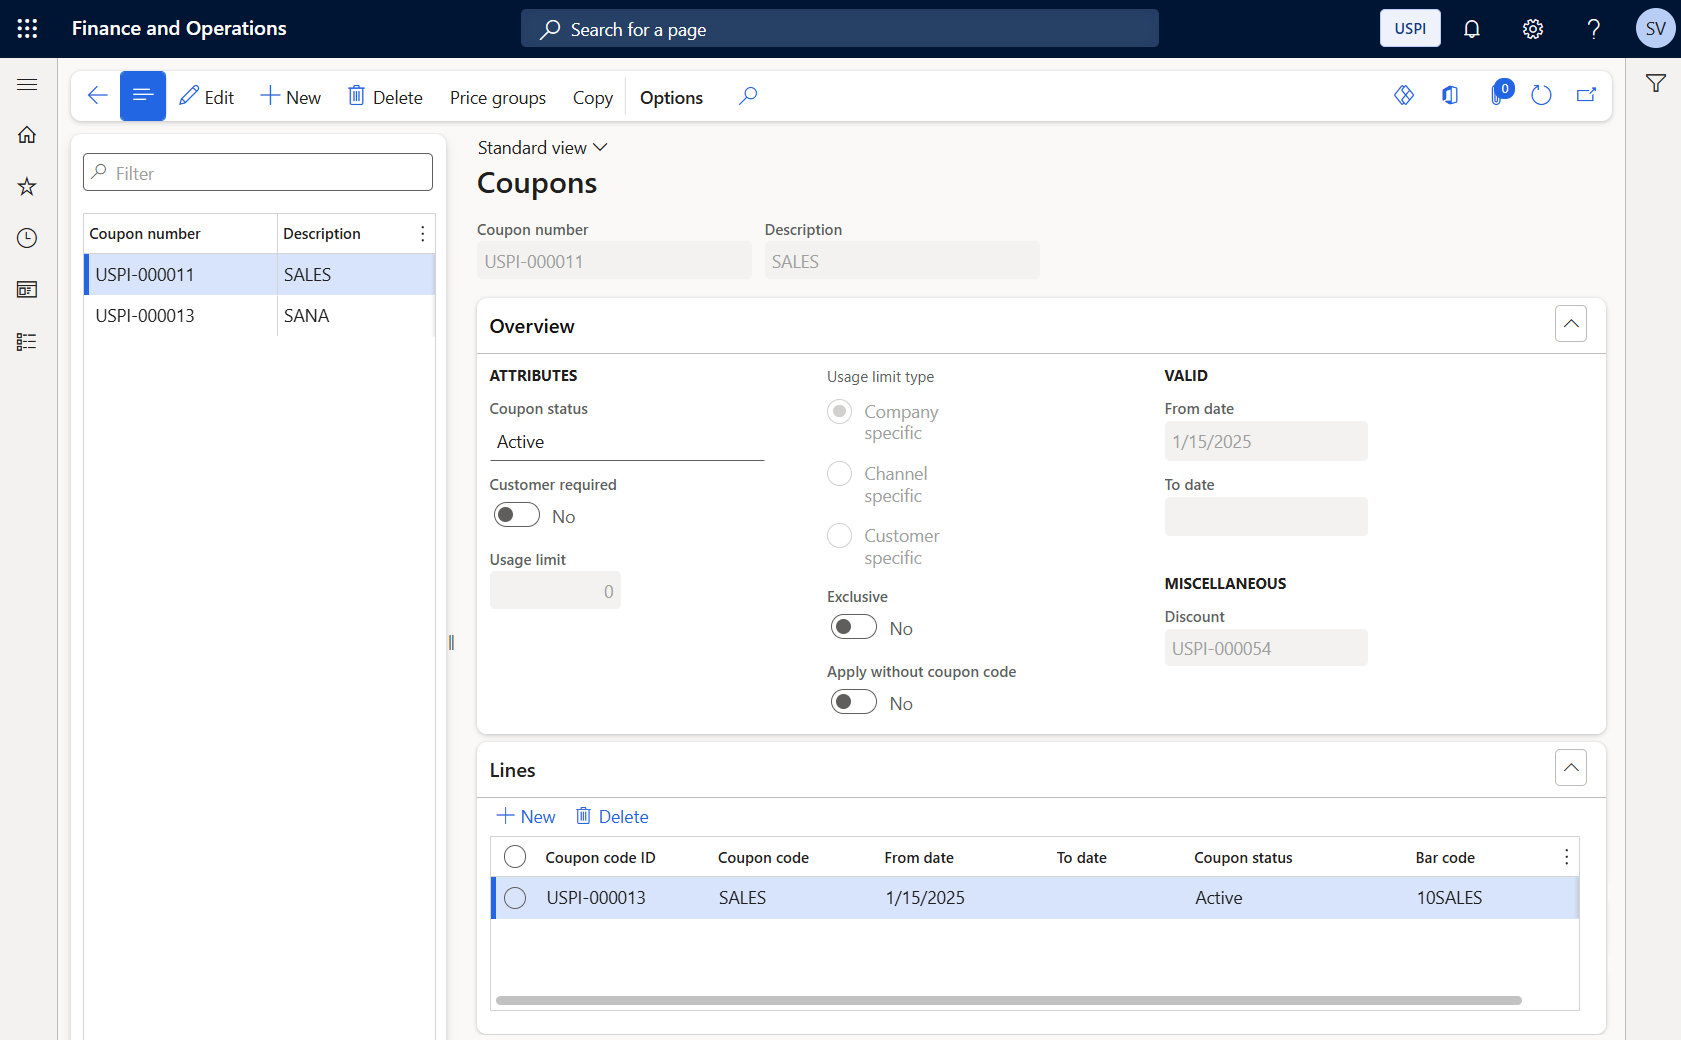The image size is (1681, 1040).
Task: Open notifications bell
Action: pyautogui.click(x=1471, y=29)
